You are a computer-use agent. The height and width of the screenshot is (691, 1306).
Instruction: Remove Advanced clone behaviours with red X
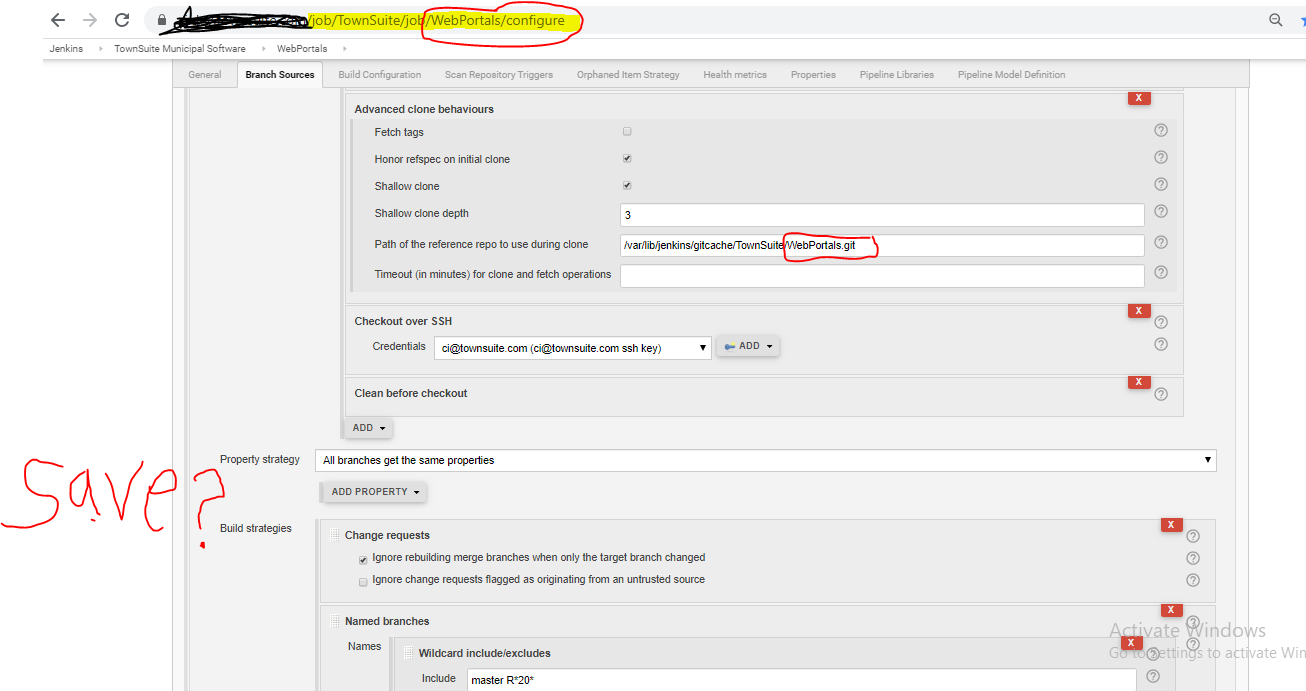pyautogui.click(x=1138, y=98)
